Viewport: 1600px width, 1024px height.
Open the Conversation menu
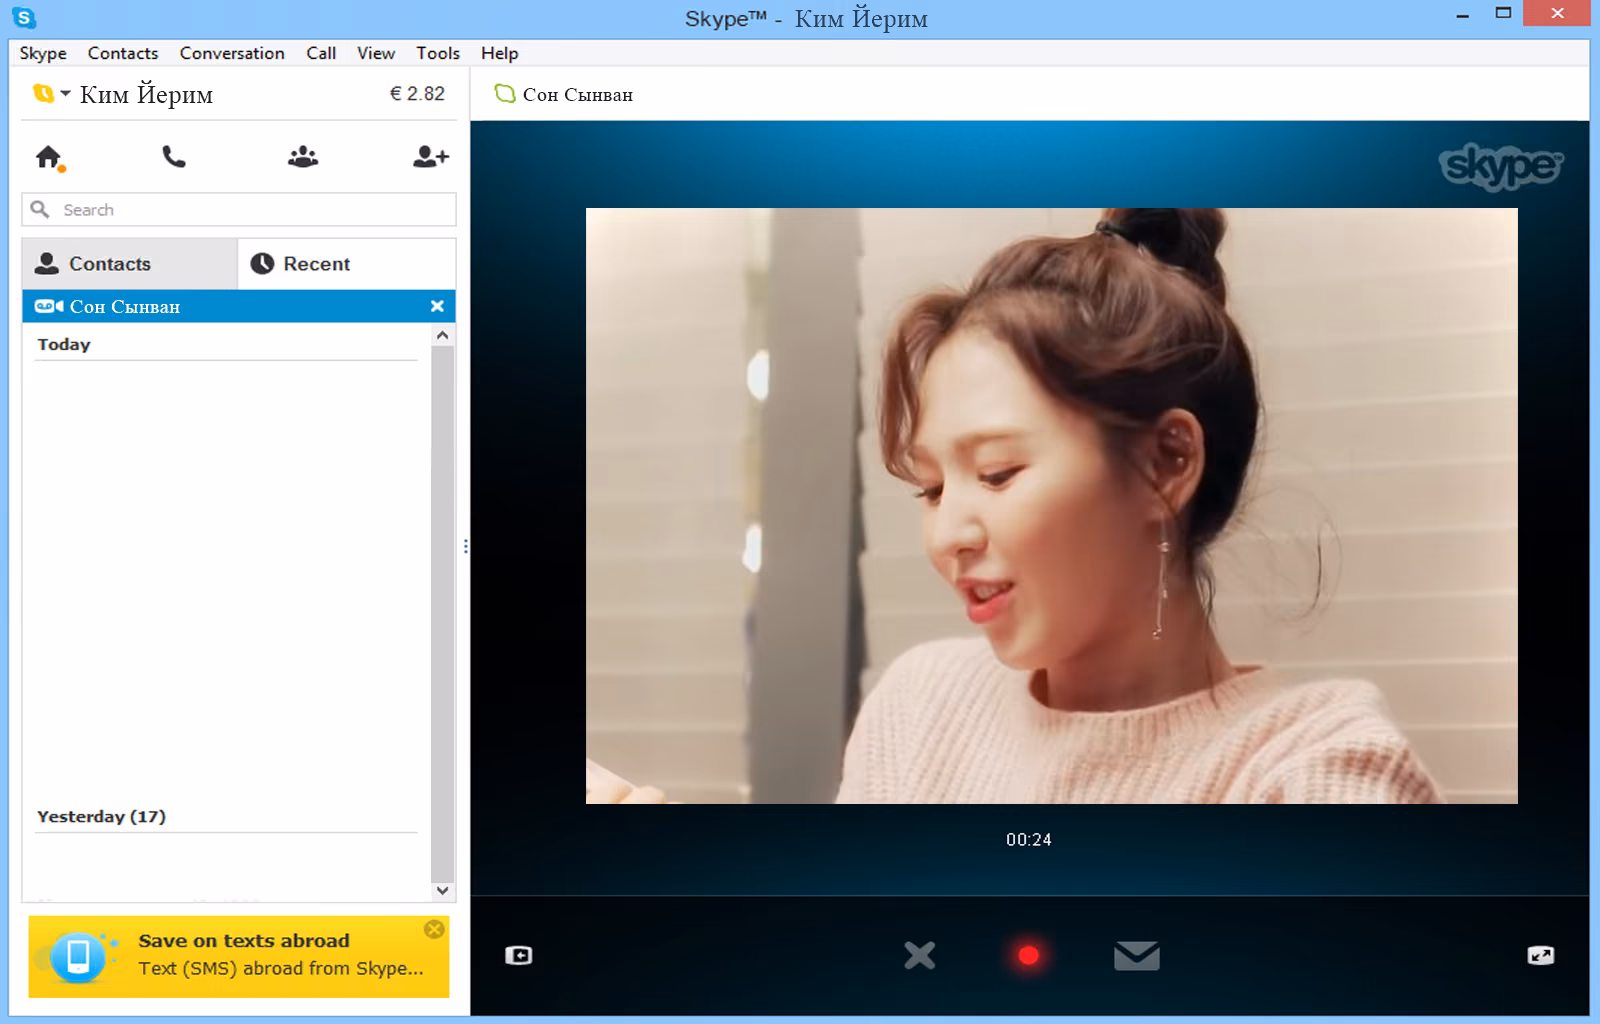[x=232, y=53]
